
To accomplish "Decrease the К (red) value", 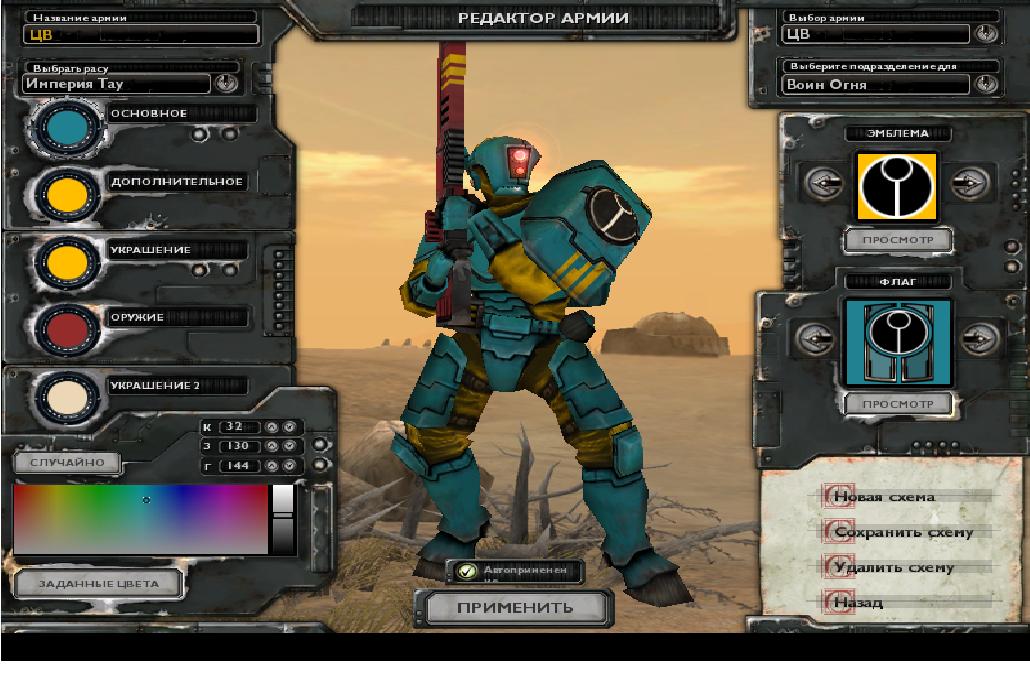I will point(289,427).
